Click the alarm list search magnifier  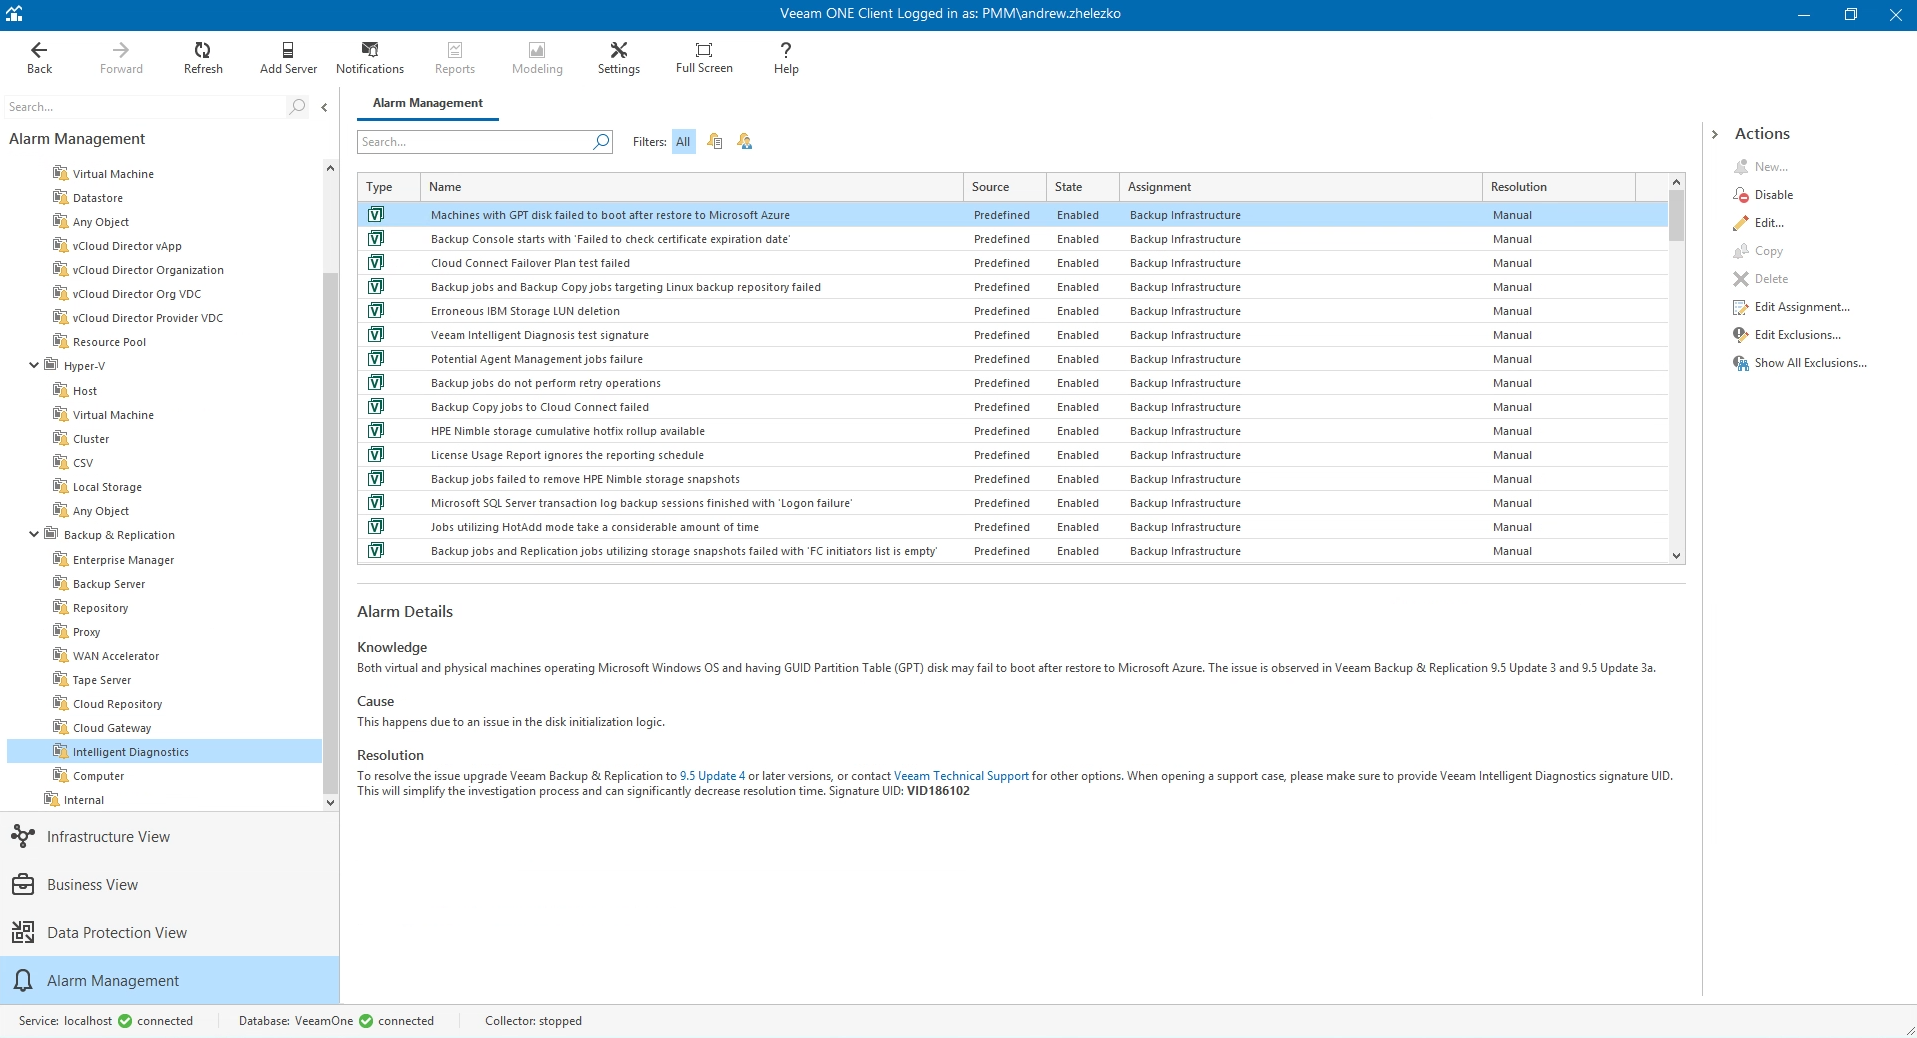click(601, 142)
